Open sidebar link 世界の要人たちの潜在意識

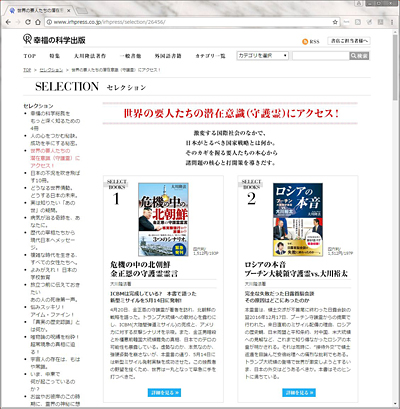(55, 158)
